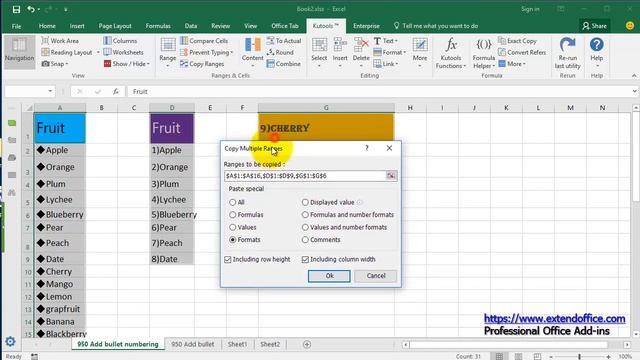Open Reading Layout tool

pos(67,52)
